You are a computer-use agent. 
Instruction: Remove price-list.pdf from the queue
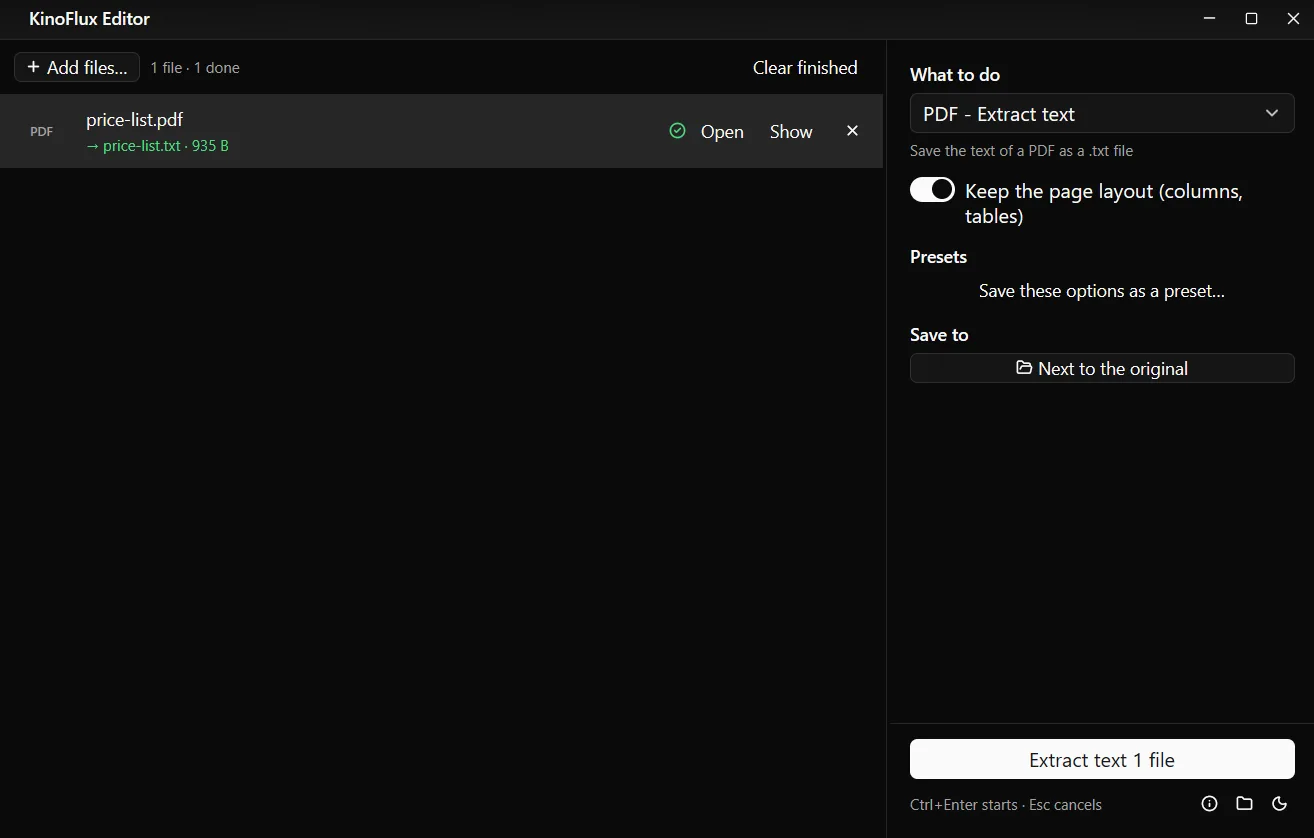[x=852, y=131]
